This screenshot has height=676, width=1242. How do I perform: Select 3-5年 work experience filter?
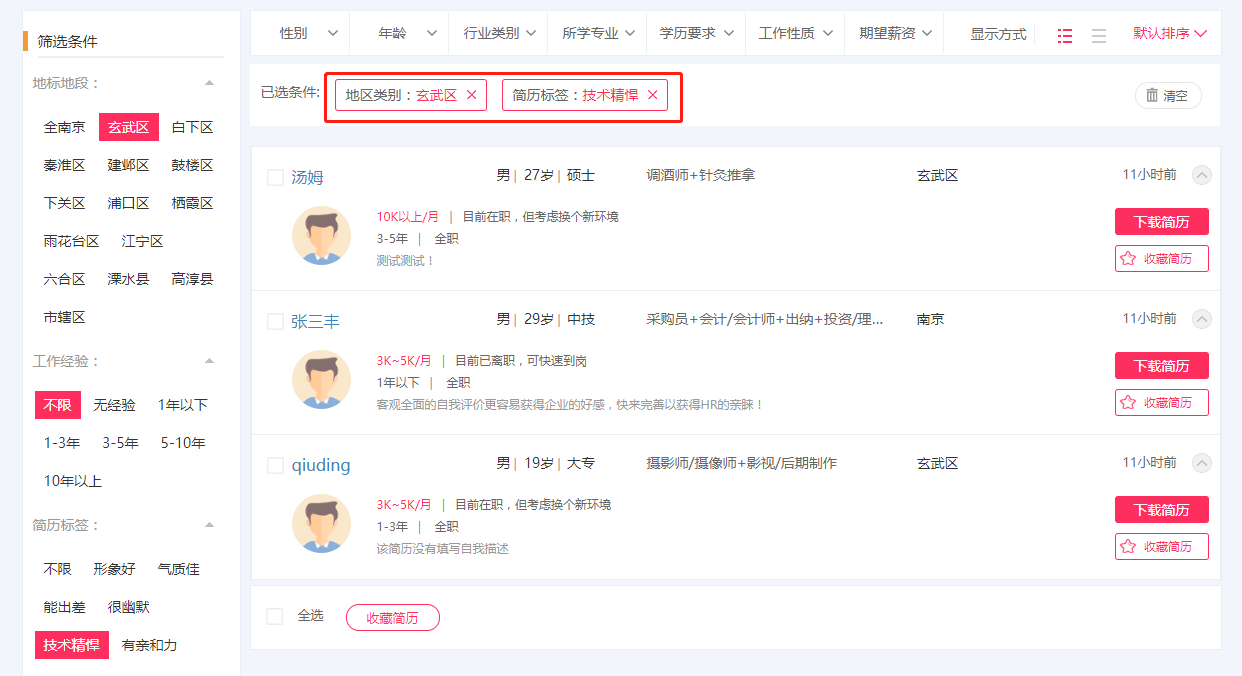pyautogui.click(x=120, y=443)
